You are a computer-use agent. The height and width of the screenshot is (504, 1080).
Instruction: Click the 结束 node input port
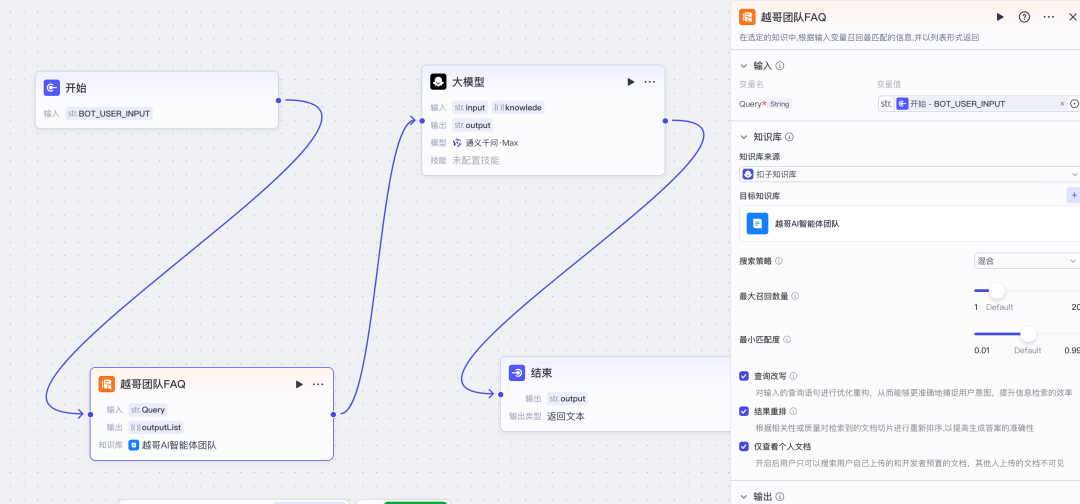point(500,394)
